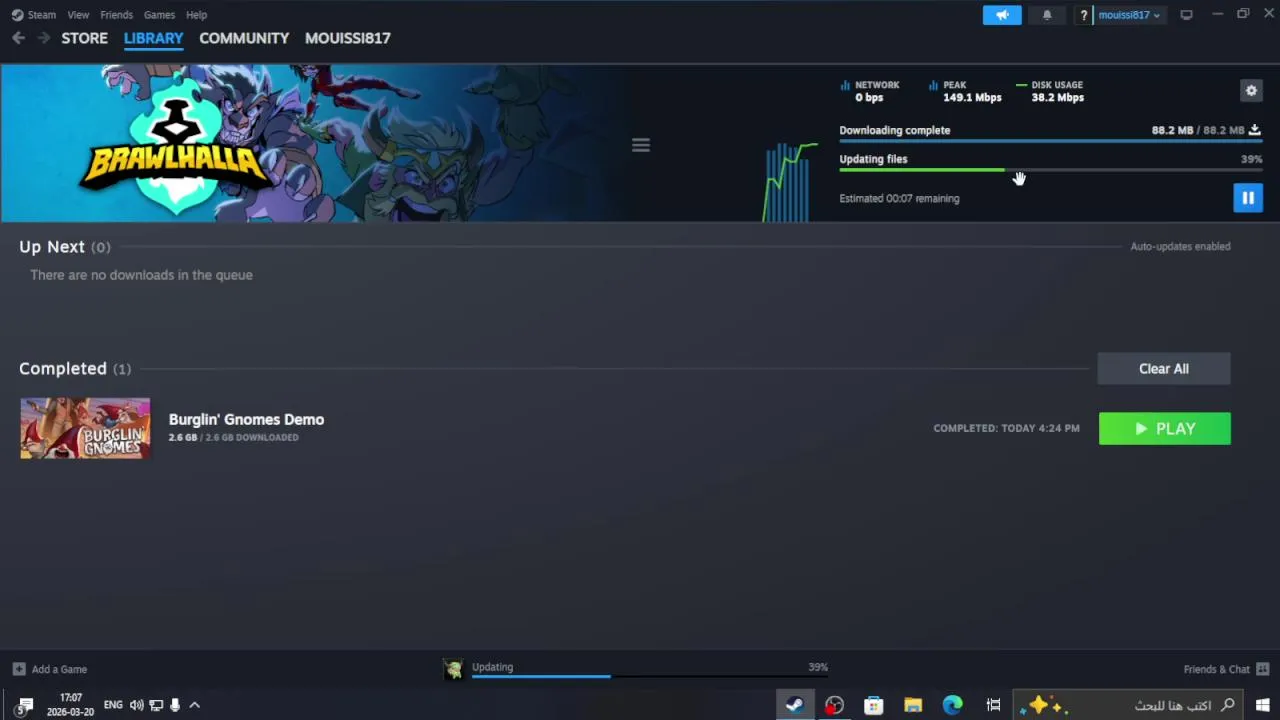Open the Brawlhalla download options menu icon
The width and height of the screenshot is (1280, 720).
(641, 145)
